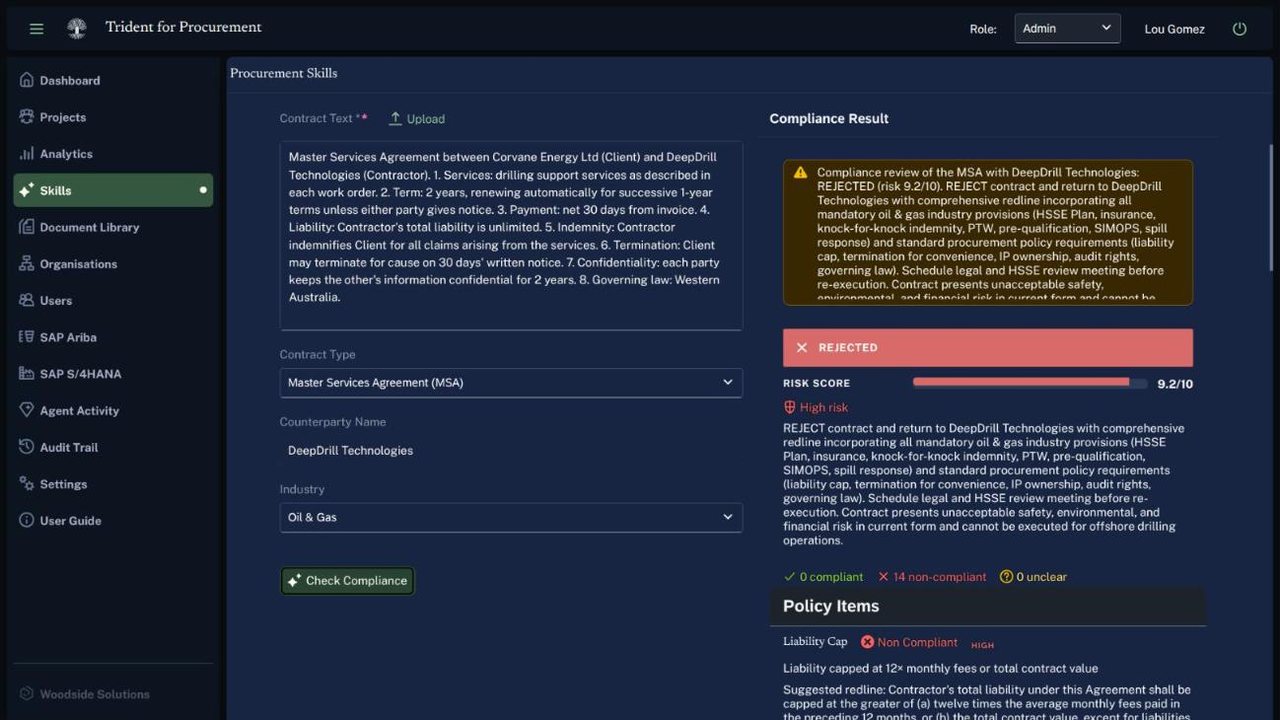Open the Skills menu item
The height and width of the screenshot is (720, 1280).
pos(113,190)
